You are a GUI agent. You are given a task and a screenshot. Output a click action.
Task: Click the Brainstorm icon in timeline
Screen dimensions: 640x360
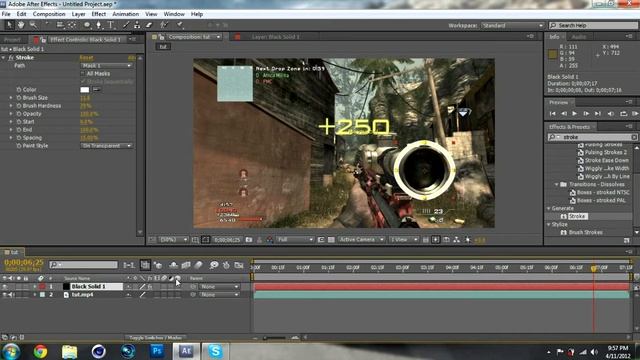coord(213,265)
